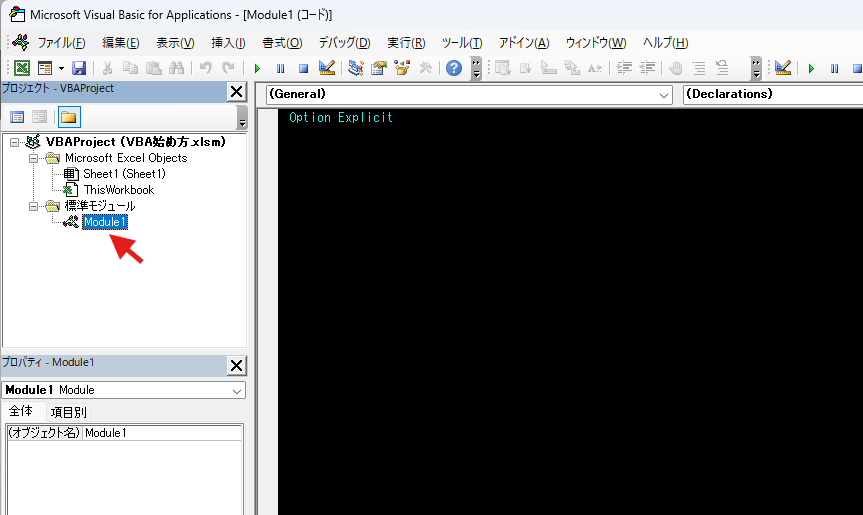Toggle Folders icon in project pane

click(69, 117)
